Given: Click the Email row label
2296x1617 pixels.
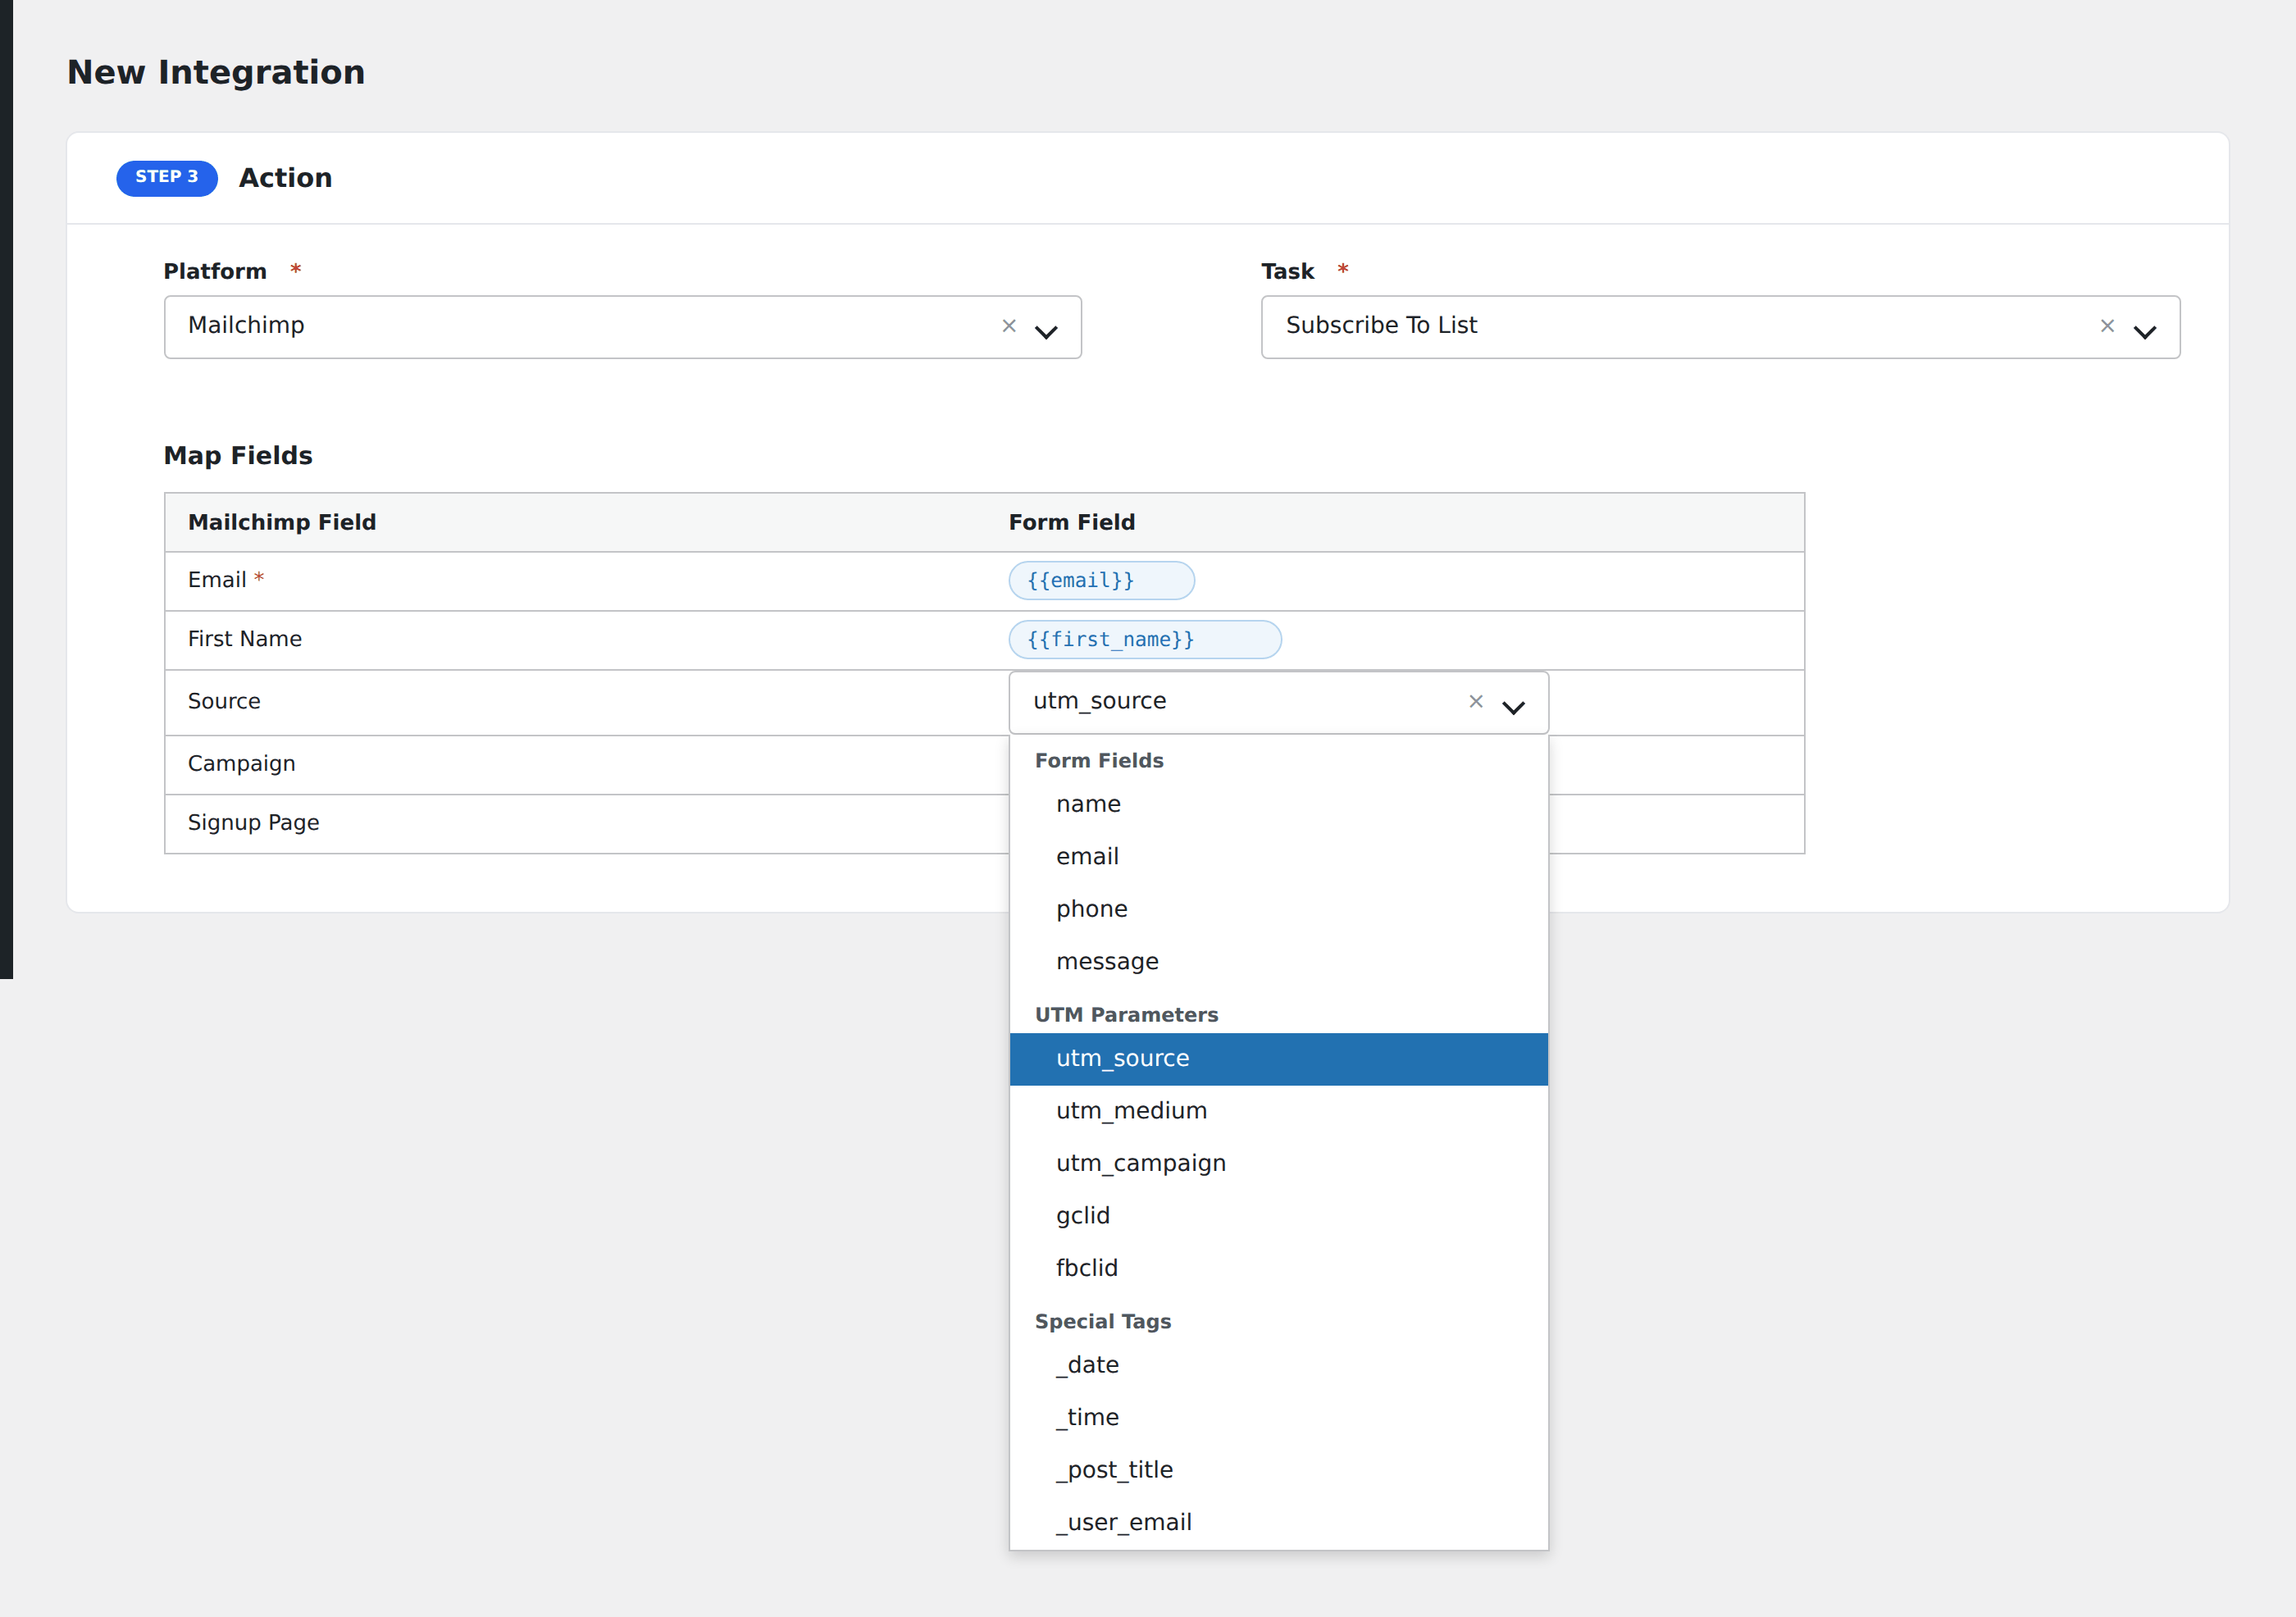Looking at the screenshot, I should pos(217,581).
